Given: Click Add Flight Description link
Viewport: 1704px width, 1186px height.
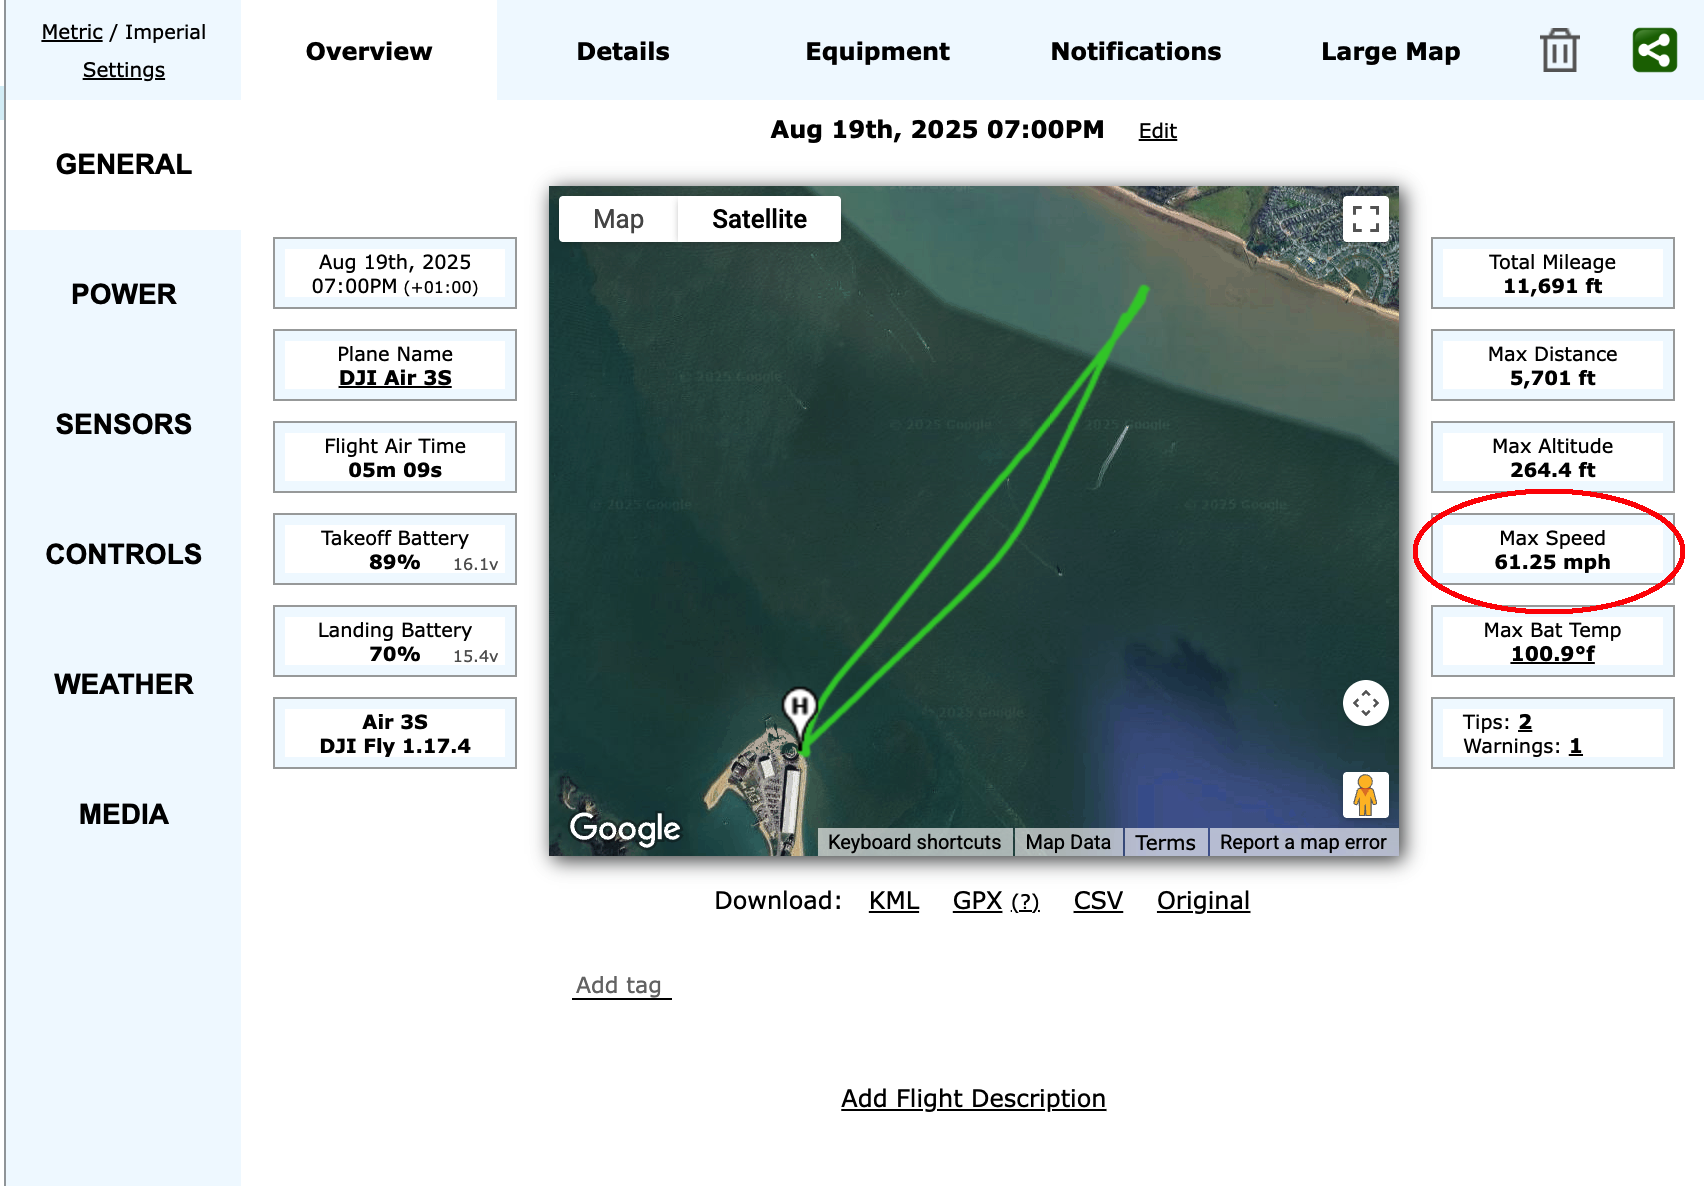Looking at the screenshot, I should point(973,1098).
